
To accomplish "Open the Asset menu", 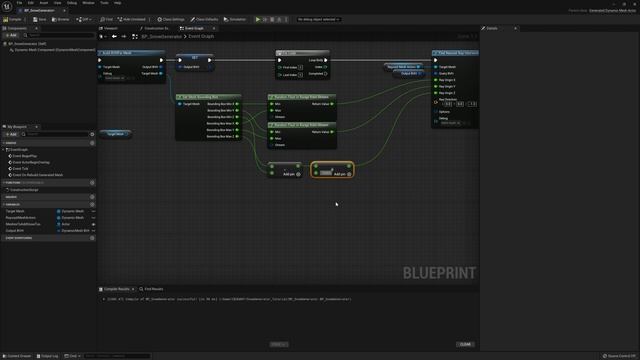I will 44,3.
